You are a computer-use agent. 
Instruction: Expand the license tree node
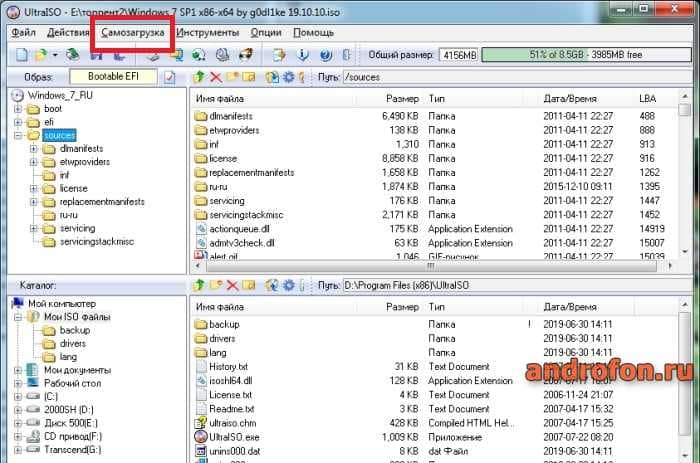tap(34, 188)
